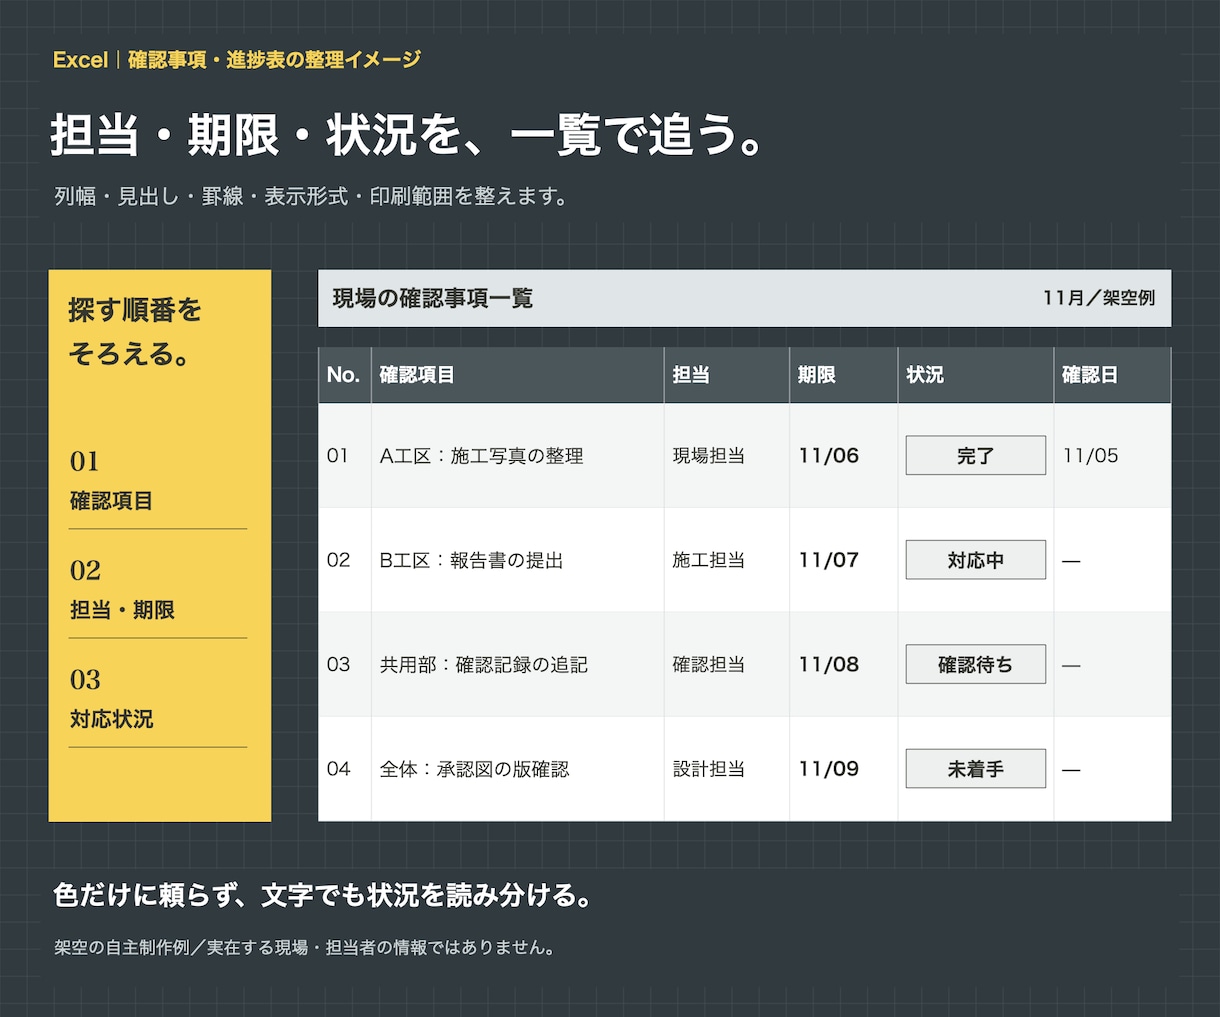Screen dimensions: 1220x1017
Task: Click the cell 全体:承認図の版確認
Action: tap(517, 769)
